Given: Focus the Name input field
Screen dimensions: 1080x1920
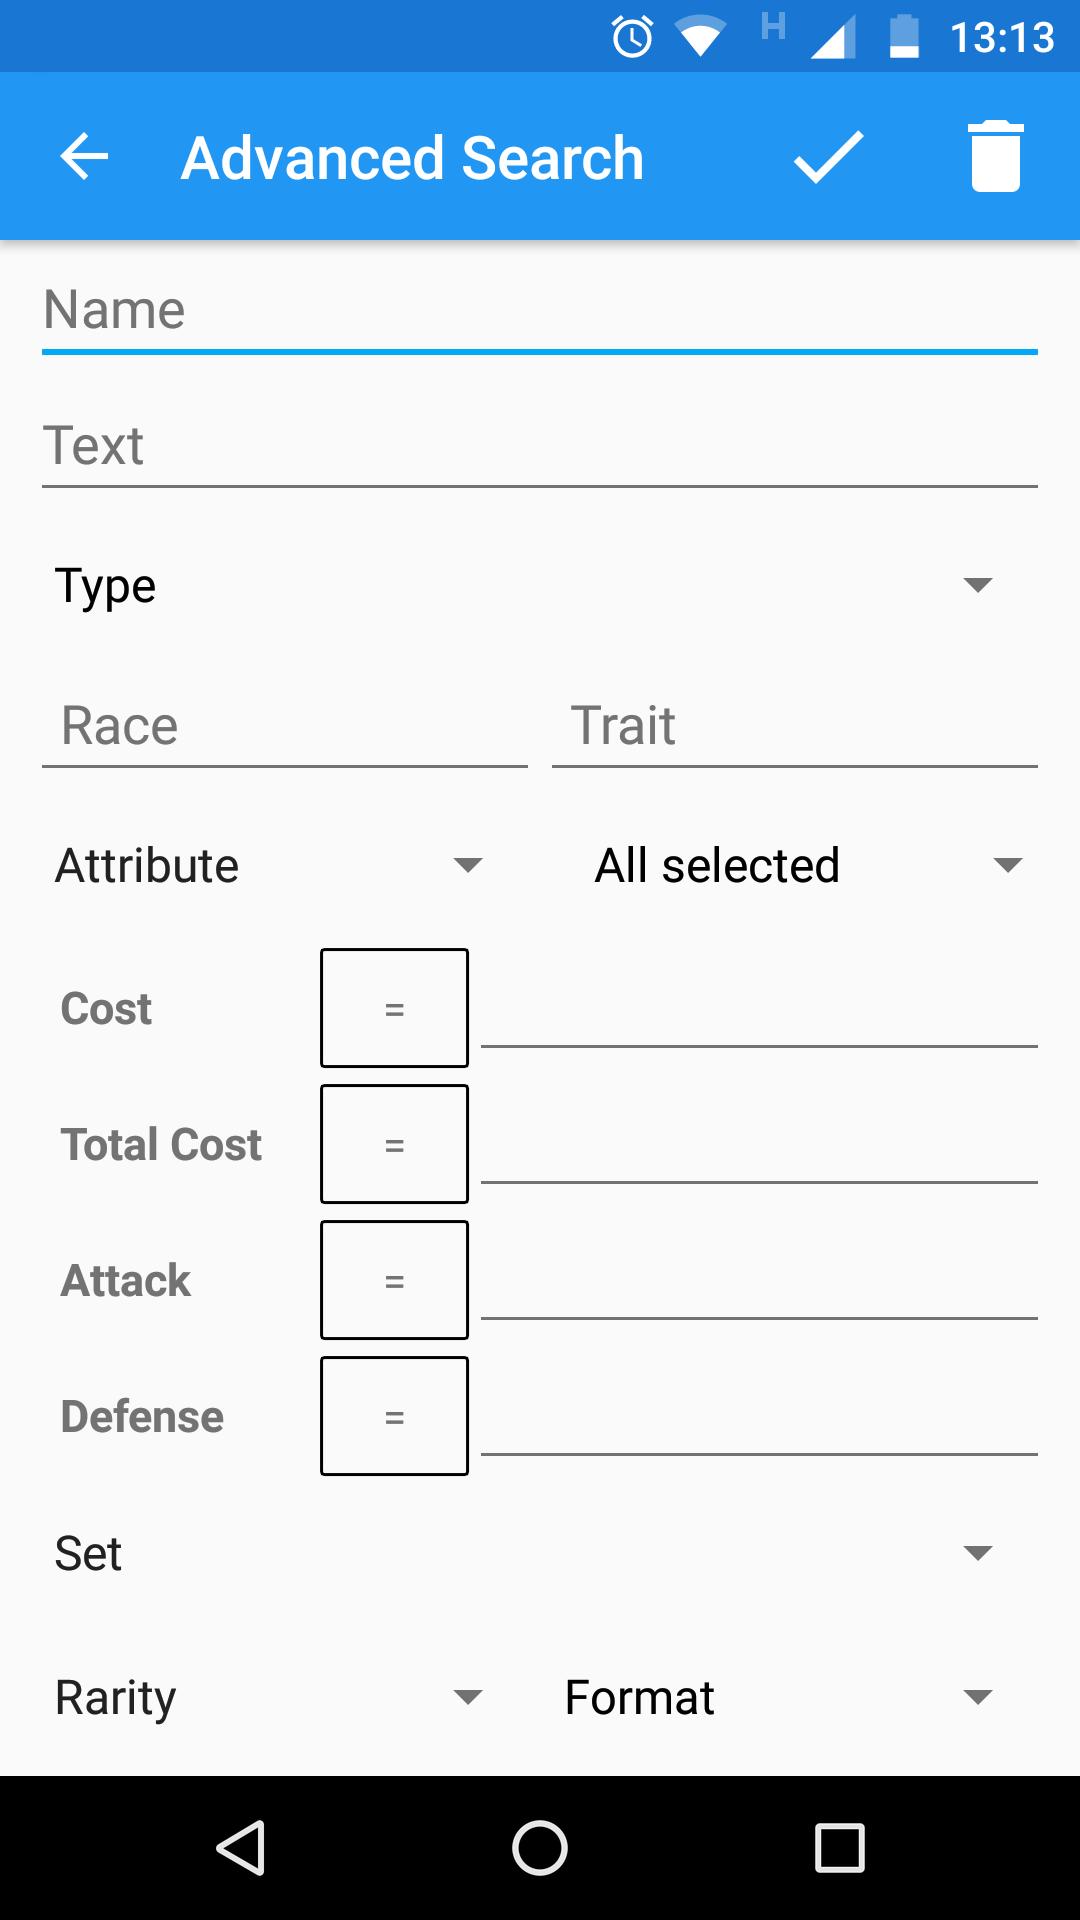Looking at the screenshot, I should tap(540, 310).
